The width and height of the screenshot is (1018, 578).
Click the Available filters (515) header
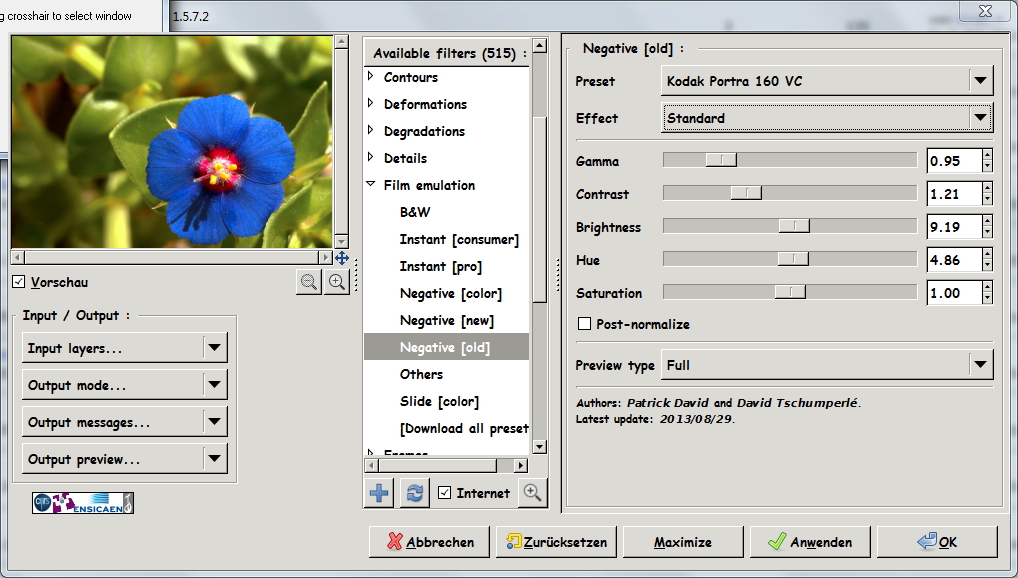(x=447, y=53)
